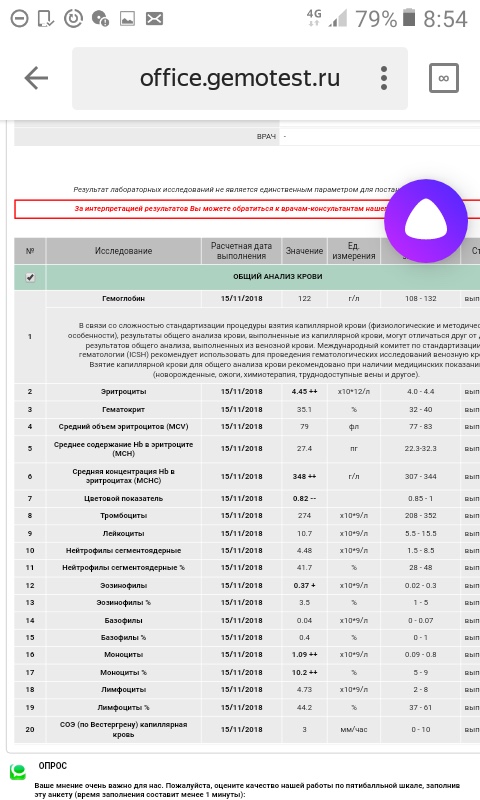Tap the Эозинофилы value 0.37 +
Viewport: 480px width, 800px height.
tap(305, 586)
